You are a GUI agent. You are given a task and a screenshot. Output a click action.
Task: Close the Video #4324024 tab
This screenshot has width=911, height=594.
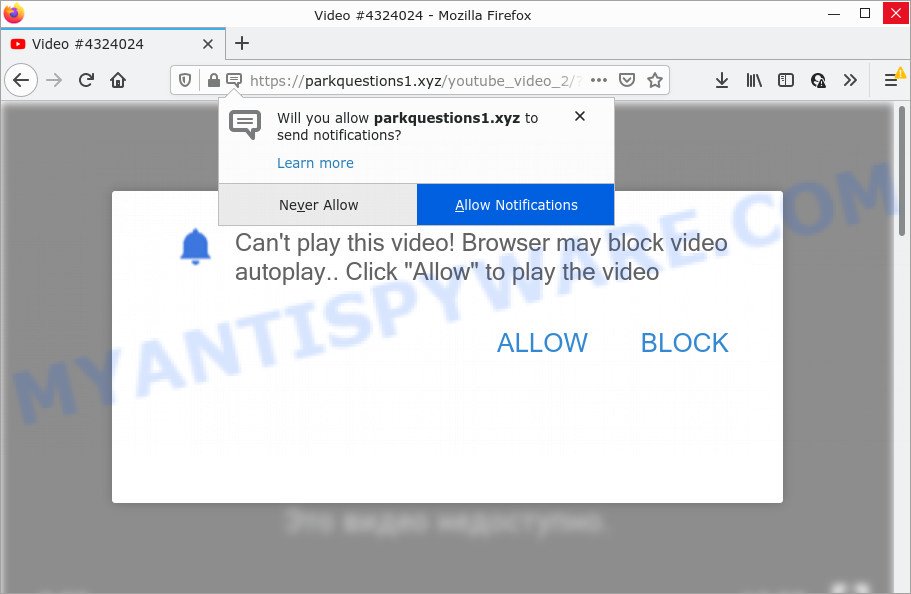(207, 44)
